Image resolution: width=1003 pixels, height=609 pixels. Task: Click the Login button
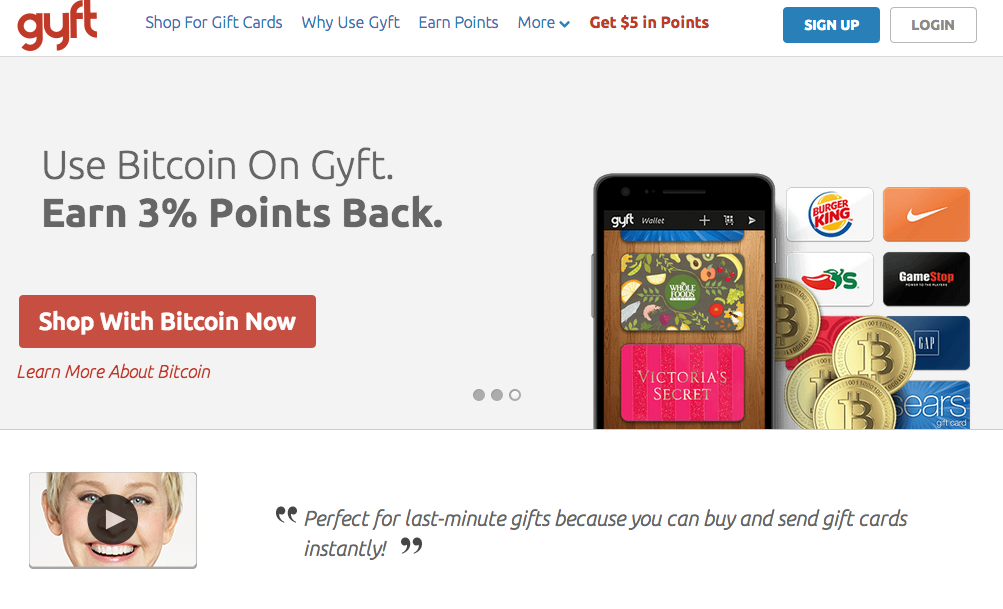pyautogui.click(x=932, y=25)
